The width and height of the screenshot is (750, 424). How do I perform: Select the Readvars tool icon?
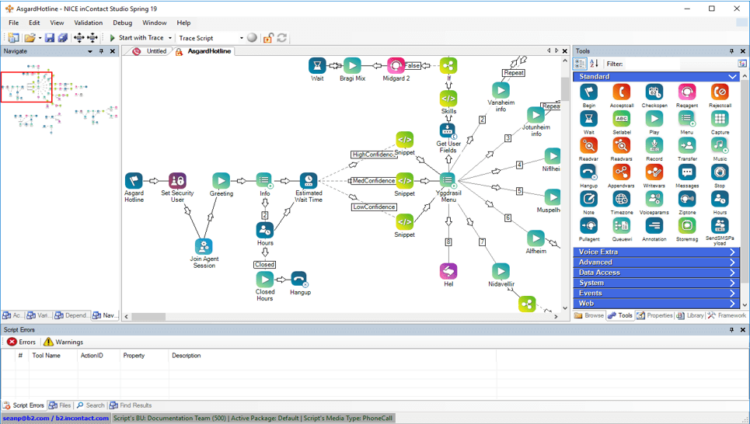point(621,145)
